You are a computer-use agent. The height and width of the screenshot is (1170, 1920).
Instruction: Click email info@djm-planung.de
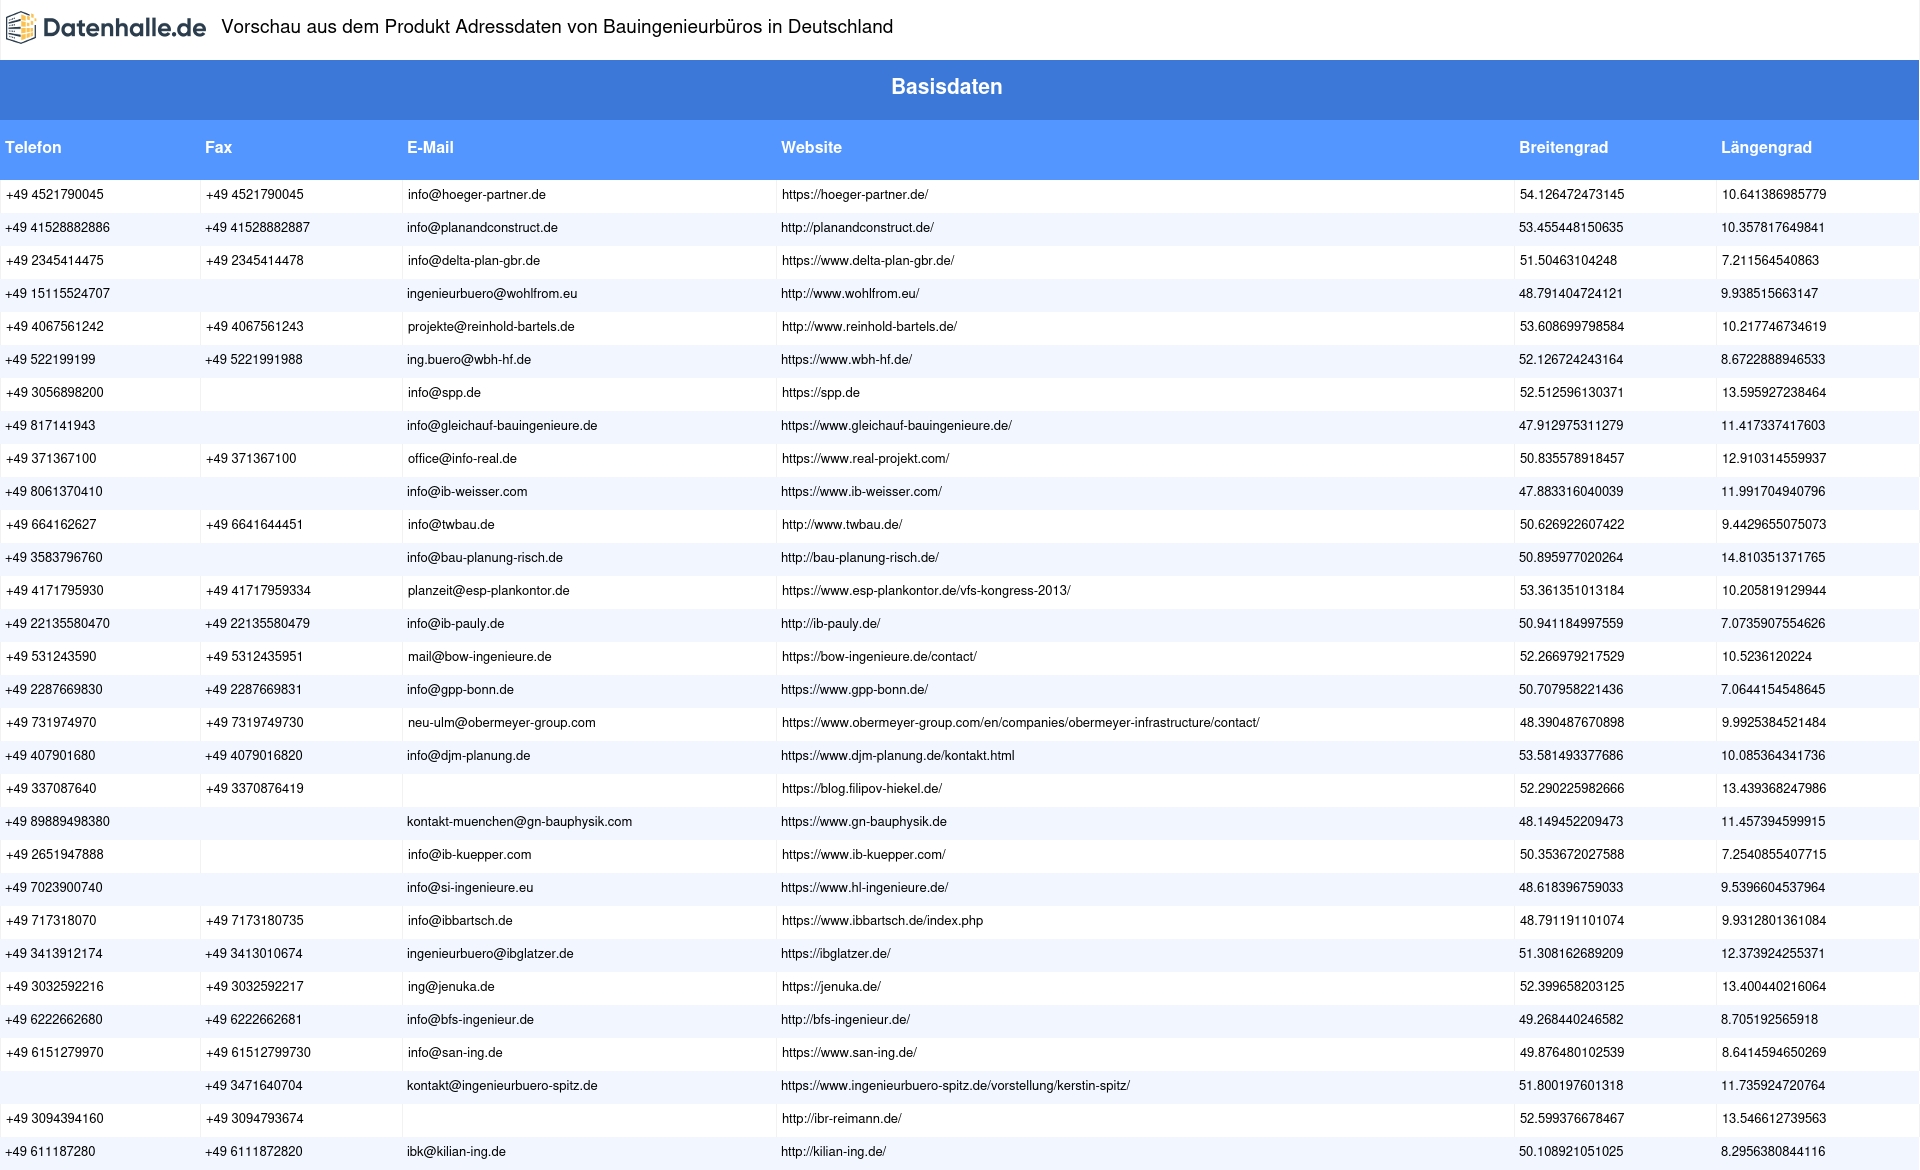tap(469, 756)
